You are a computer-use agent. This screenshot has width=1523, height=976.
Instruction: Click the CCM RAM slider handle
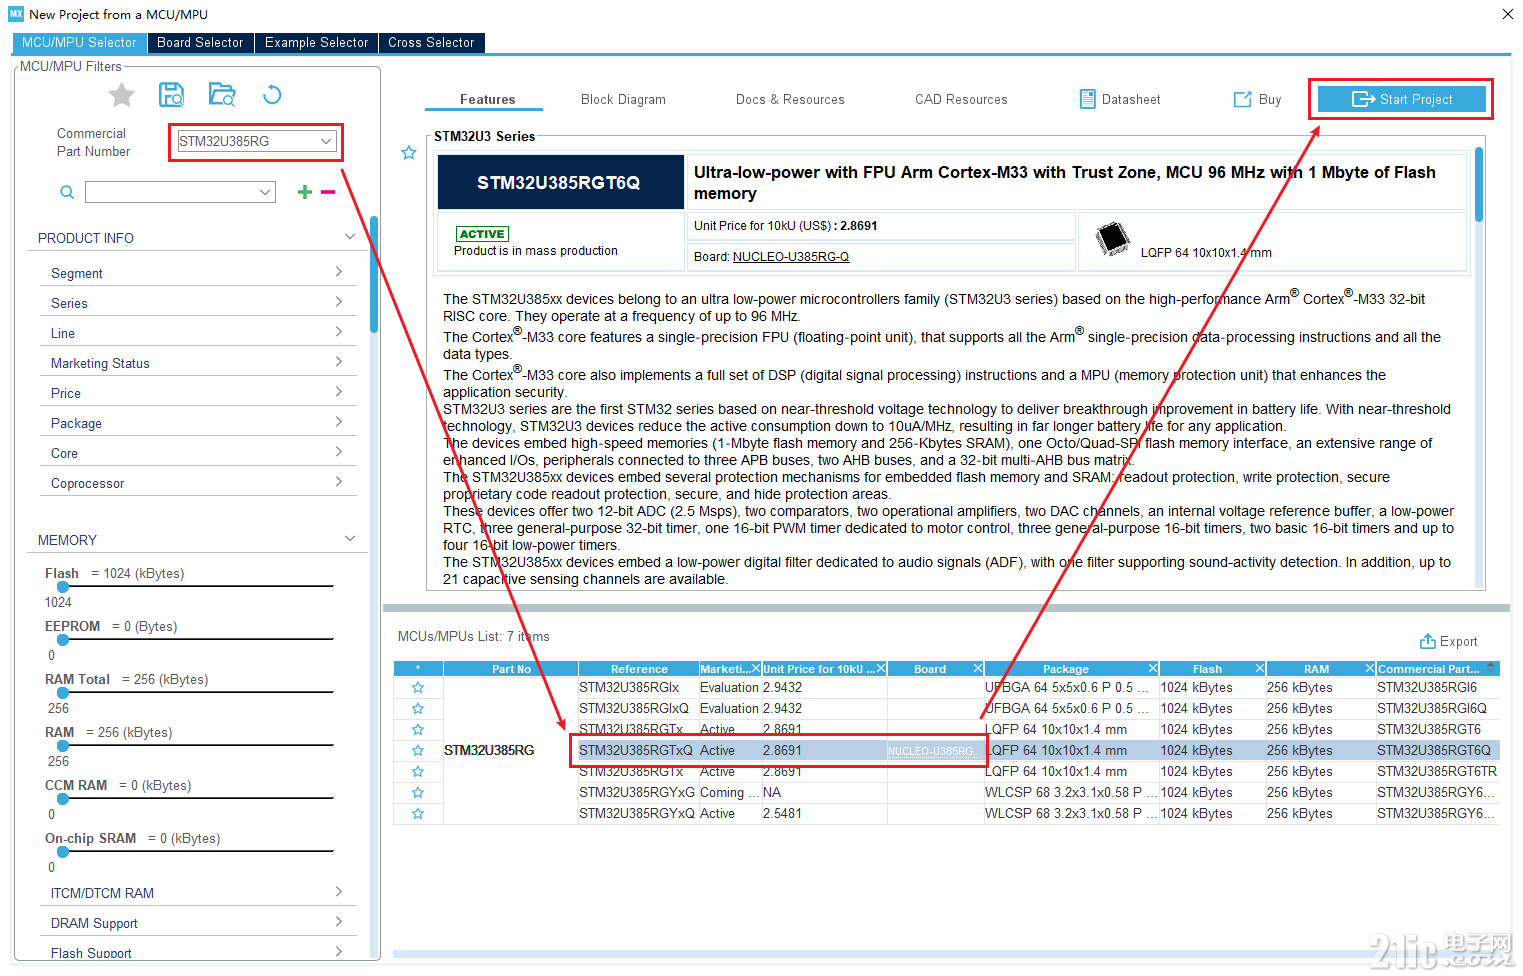[x=63, y=799]
